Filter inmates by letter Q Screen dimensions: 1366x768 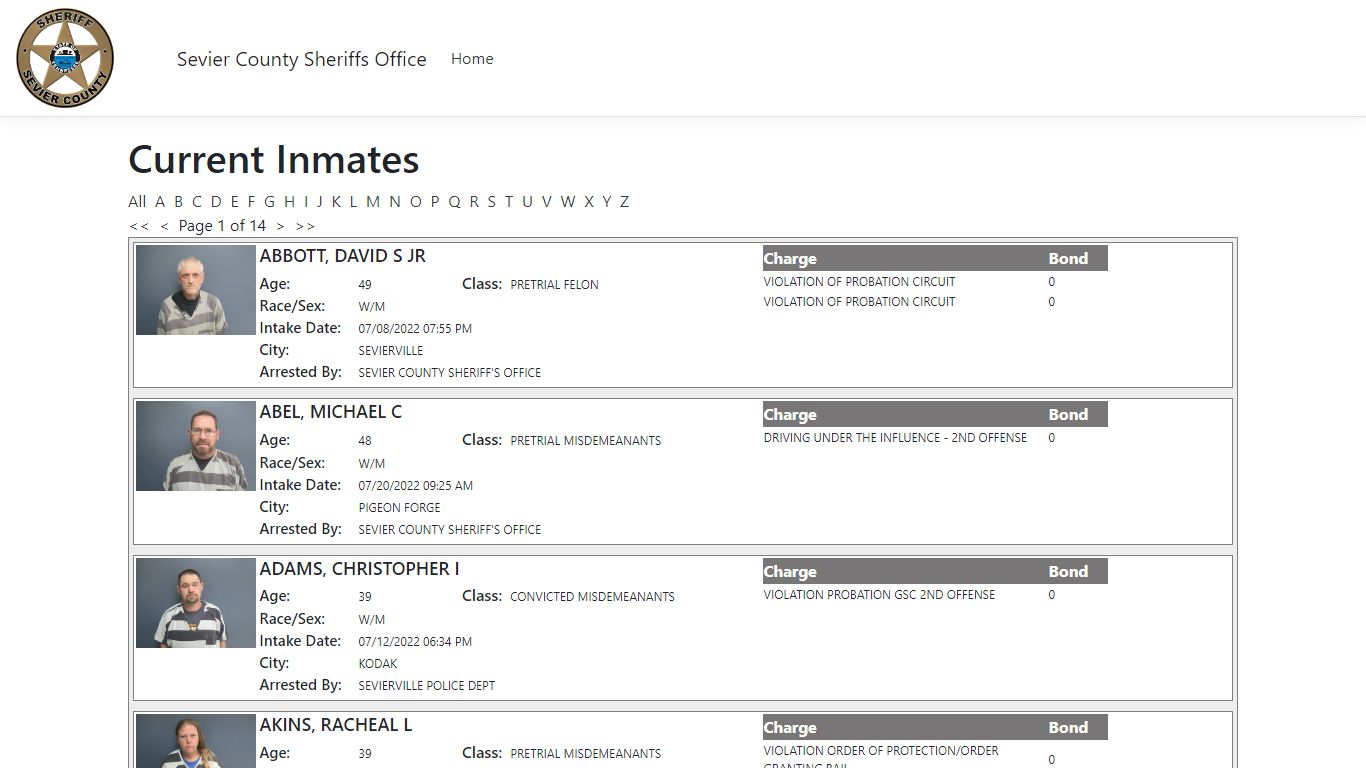click(454, 201)
